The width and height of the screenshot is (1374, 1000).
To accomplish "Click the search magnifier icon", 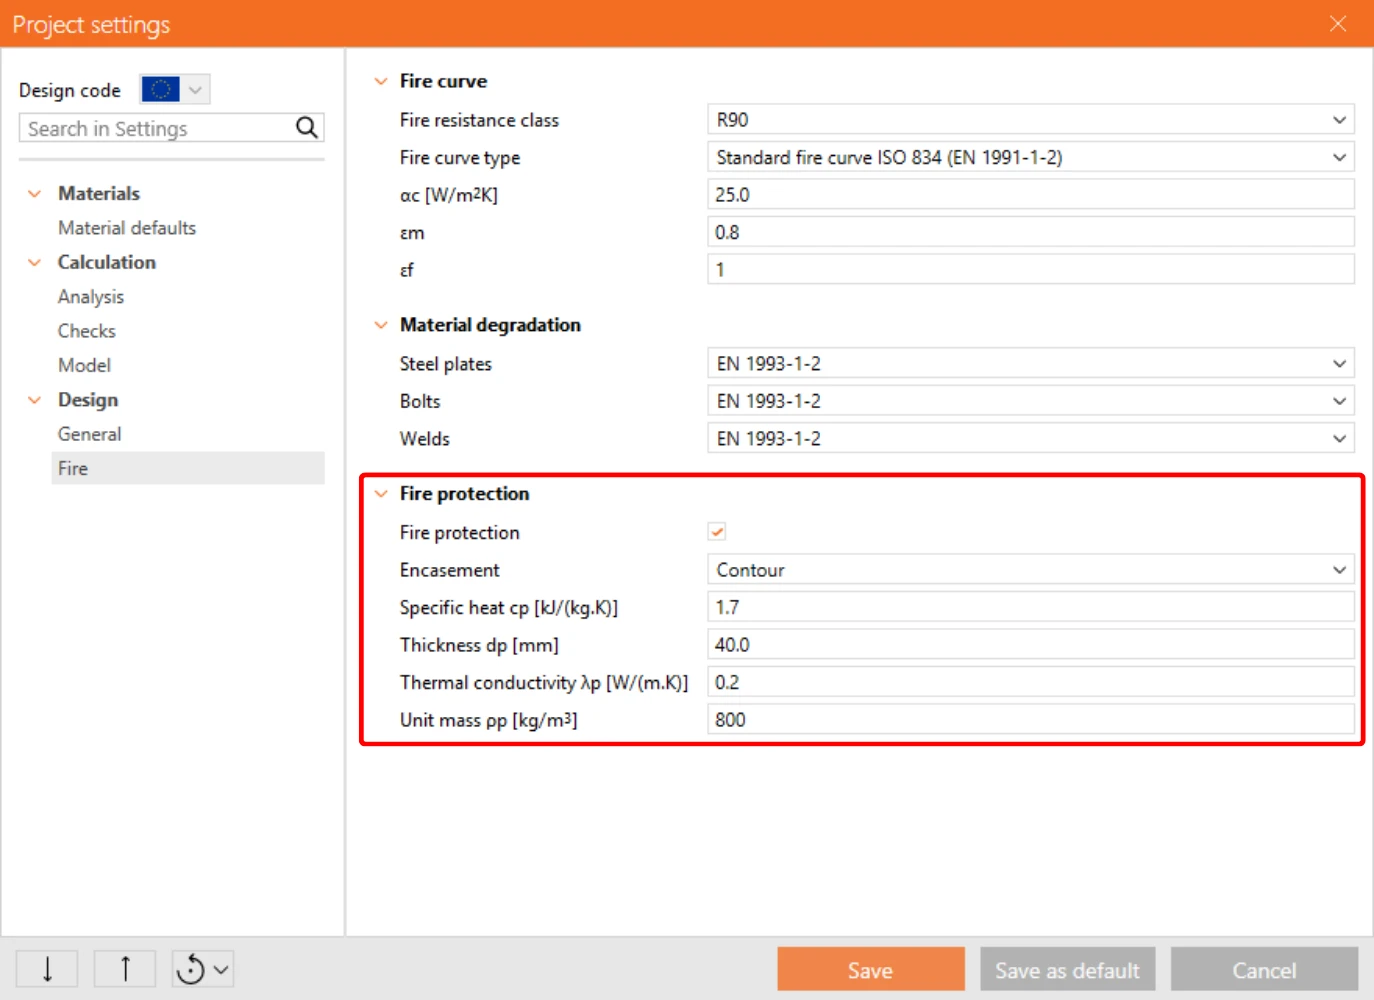I will (x=306, y=128).
